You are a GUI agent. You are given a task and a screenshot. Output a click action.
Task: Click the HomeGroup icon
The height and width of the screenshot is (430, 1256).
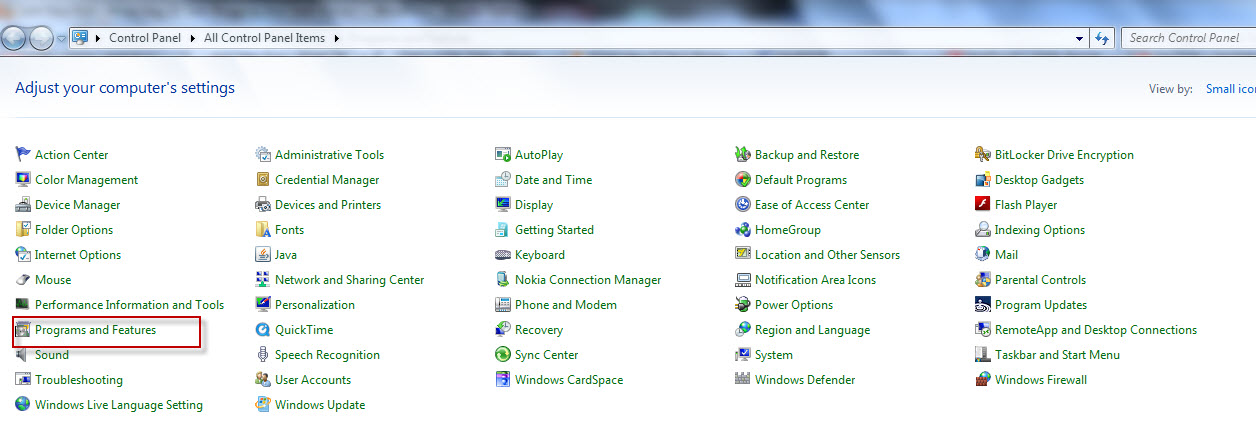click(x=743, y=229)
